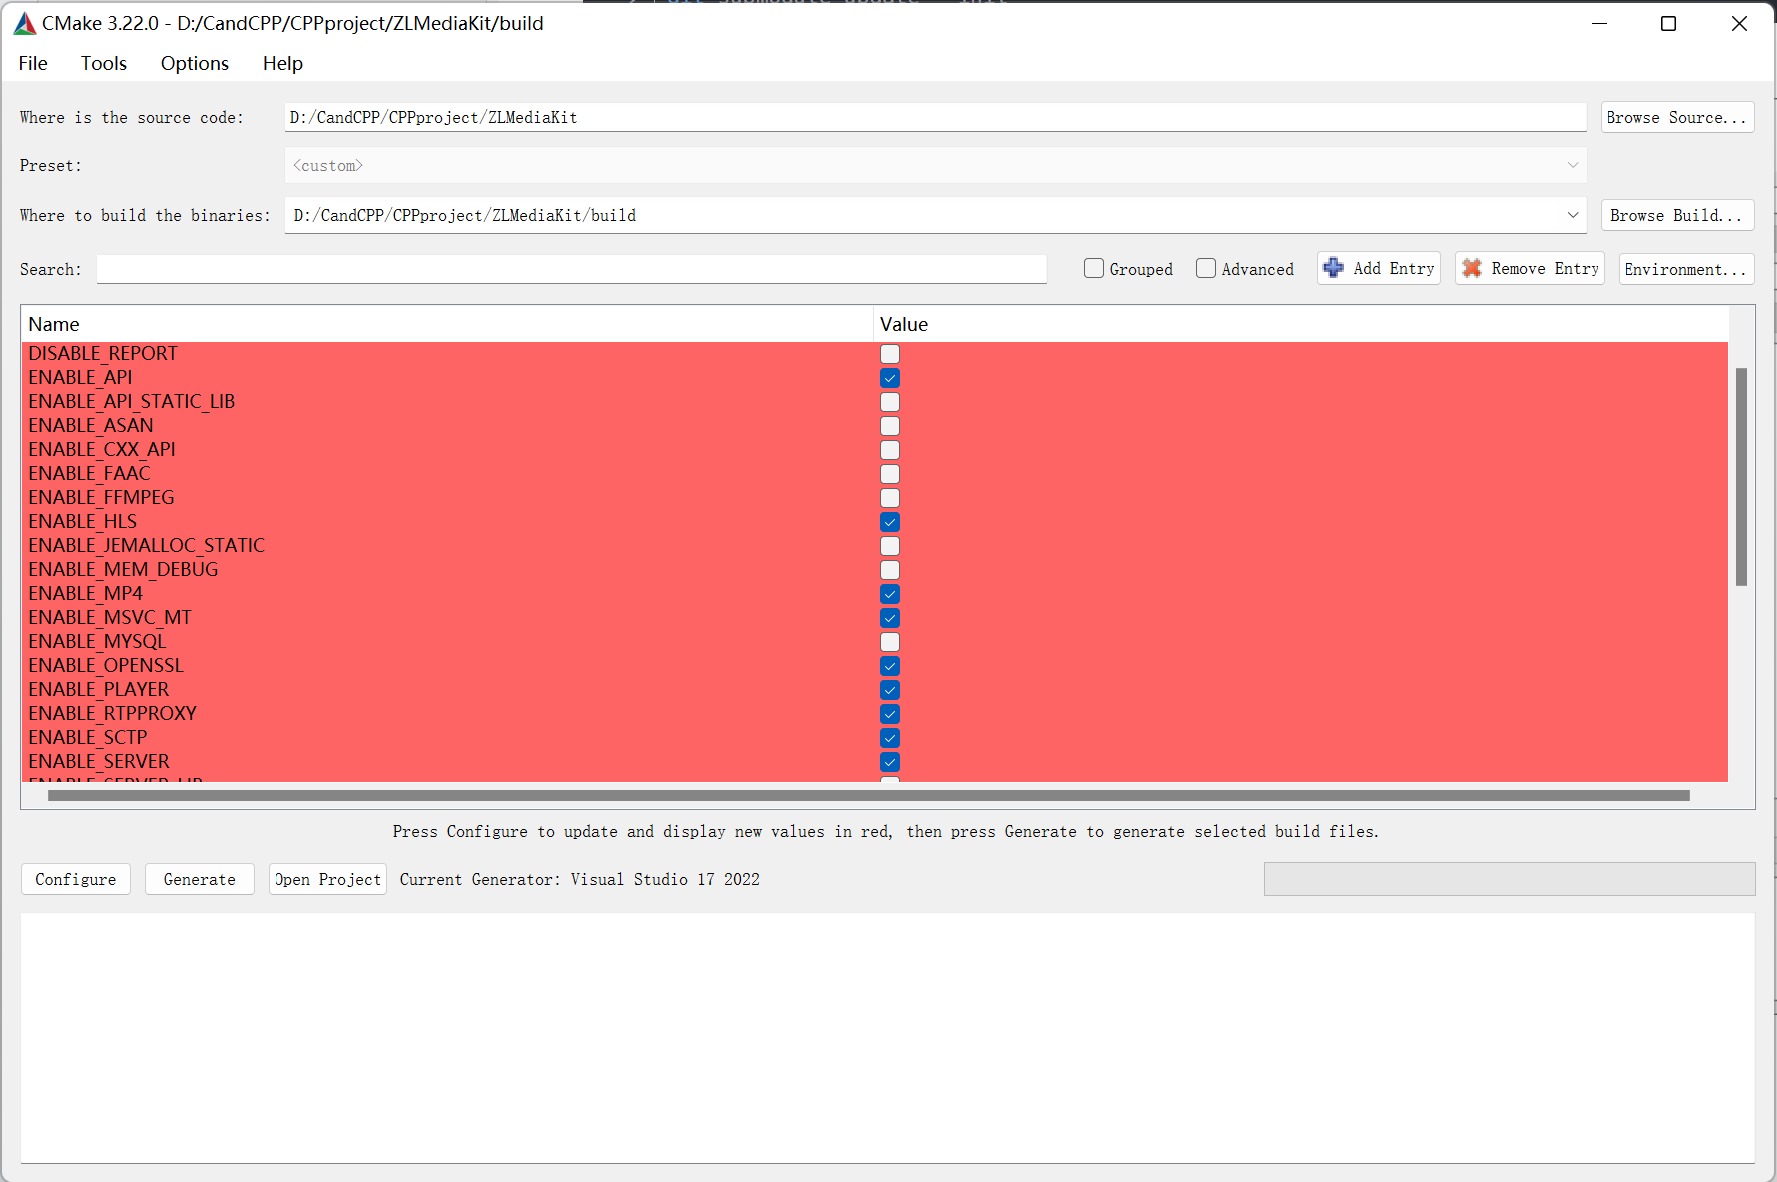Open the Environment settings button
1777x1182 pixels.
pos(1686,269)
